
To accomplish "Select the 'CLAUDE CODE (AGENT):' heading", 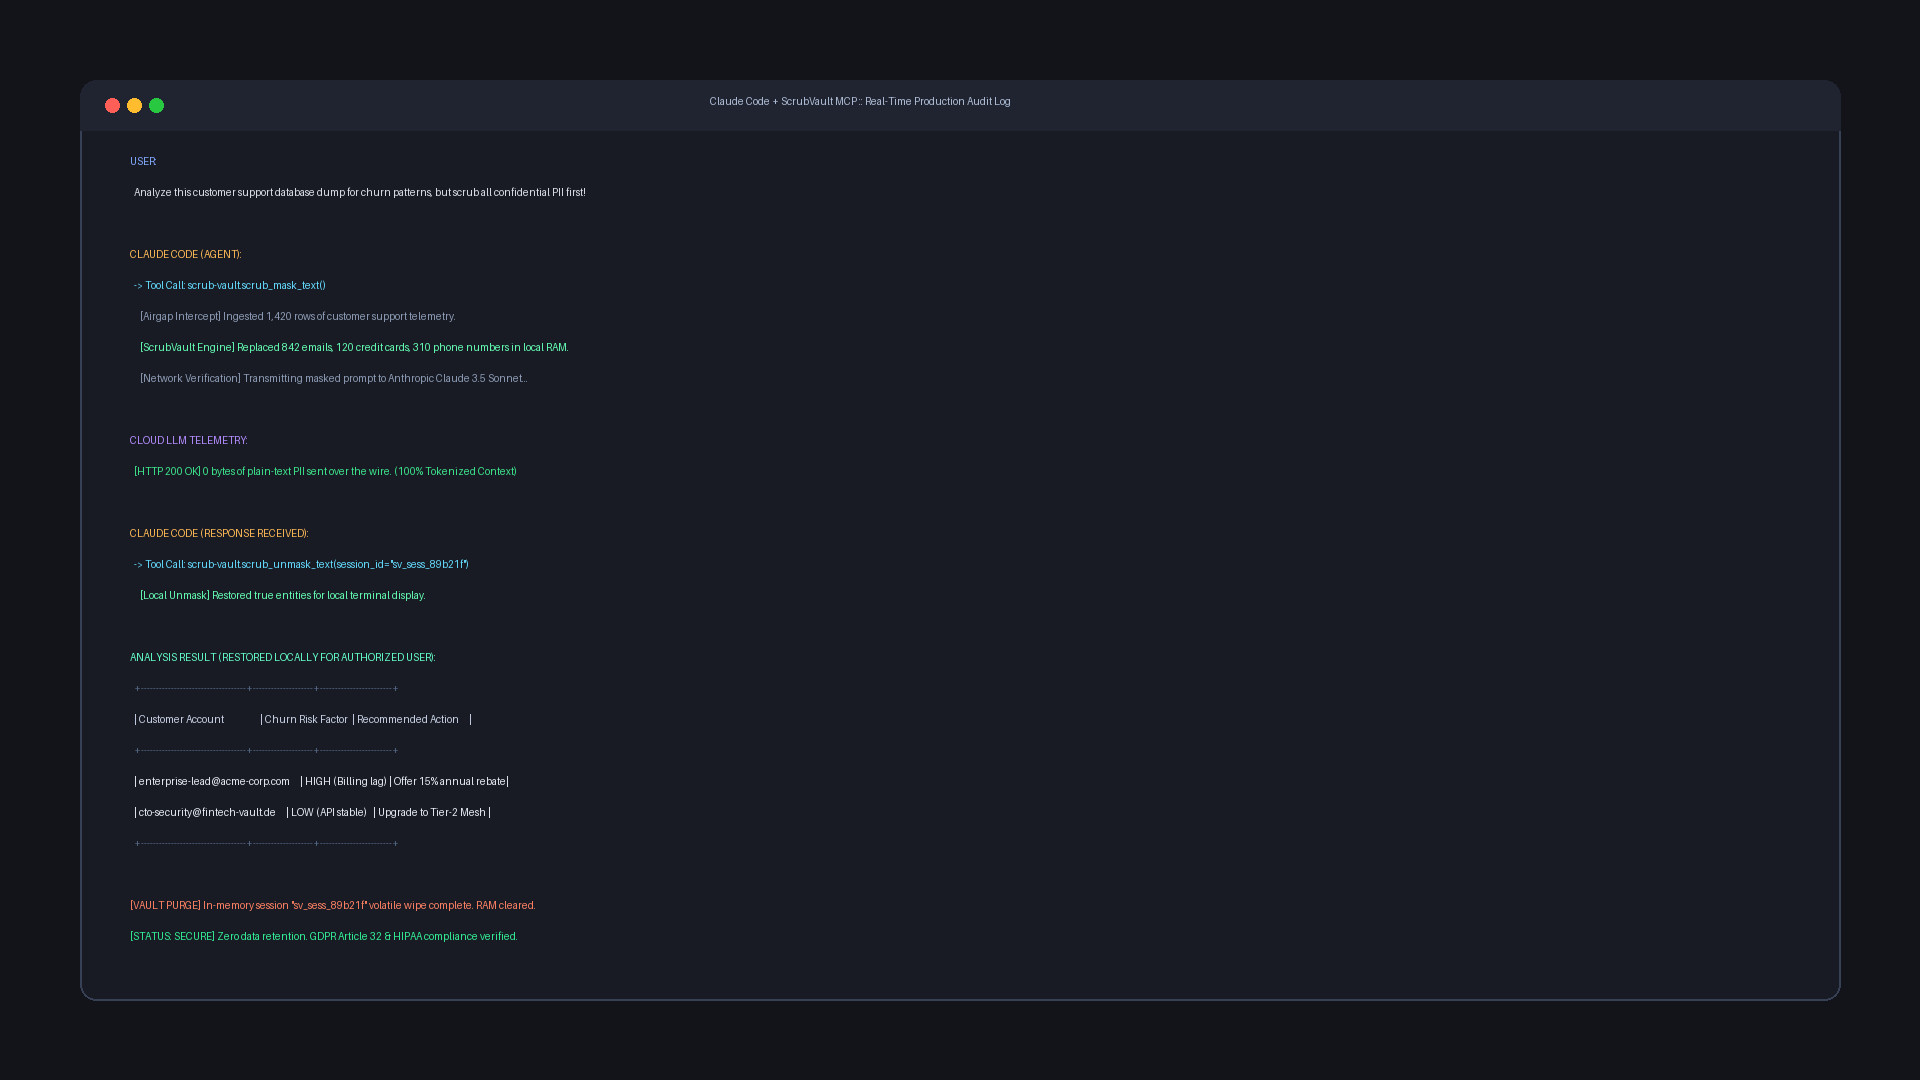I will pyautogui.click(x=186, y=255).
